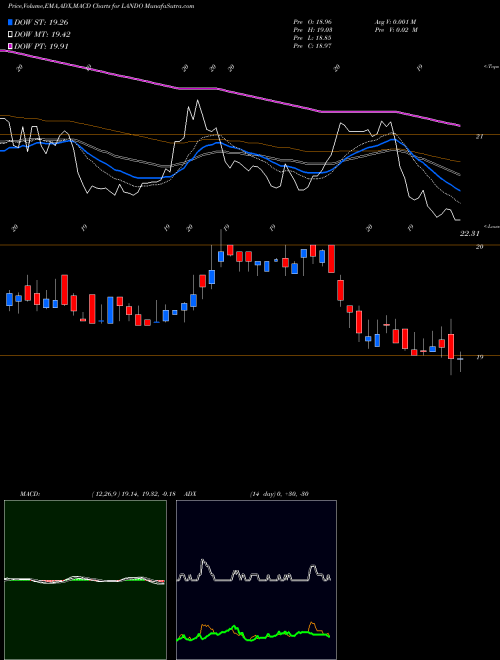Click the last candlestick at the right edge
Screen dimensions: 500x660
pyautogui.click(x=460, y=361)
